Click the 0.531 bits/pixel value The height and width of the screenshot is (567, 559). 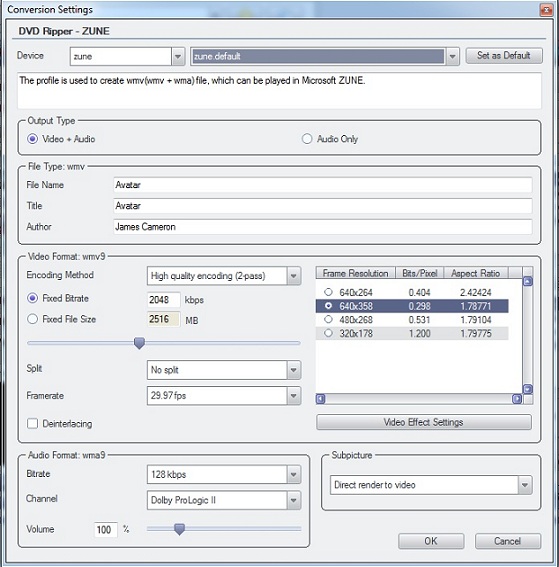pos(419,320)
